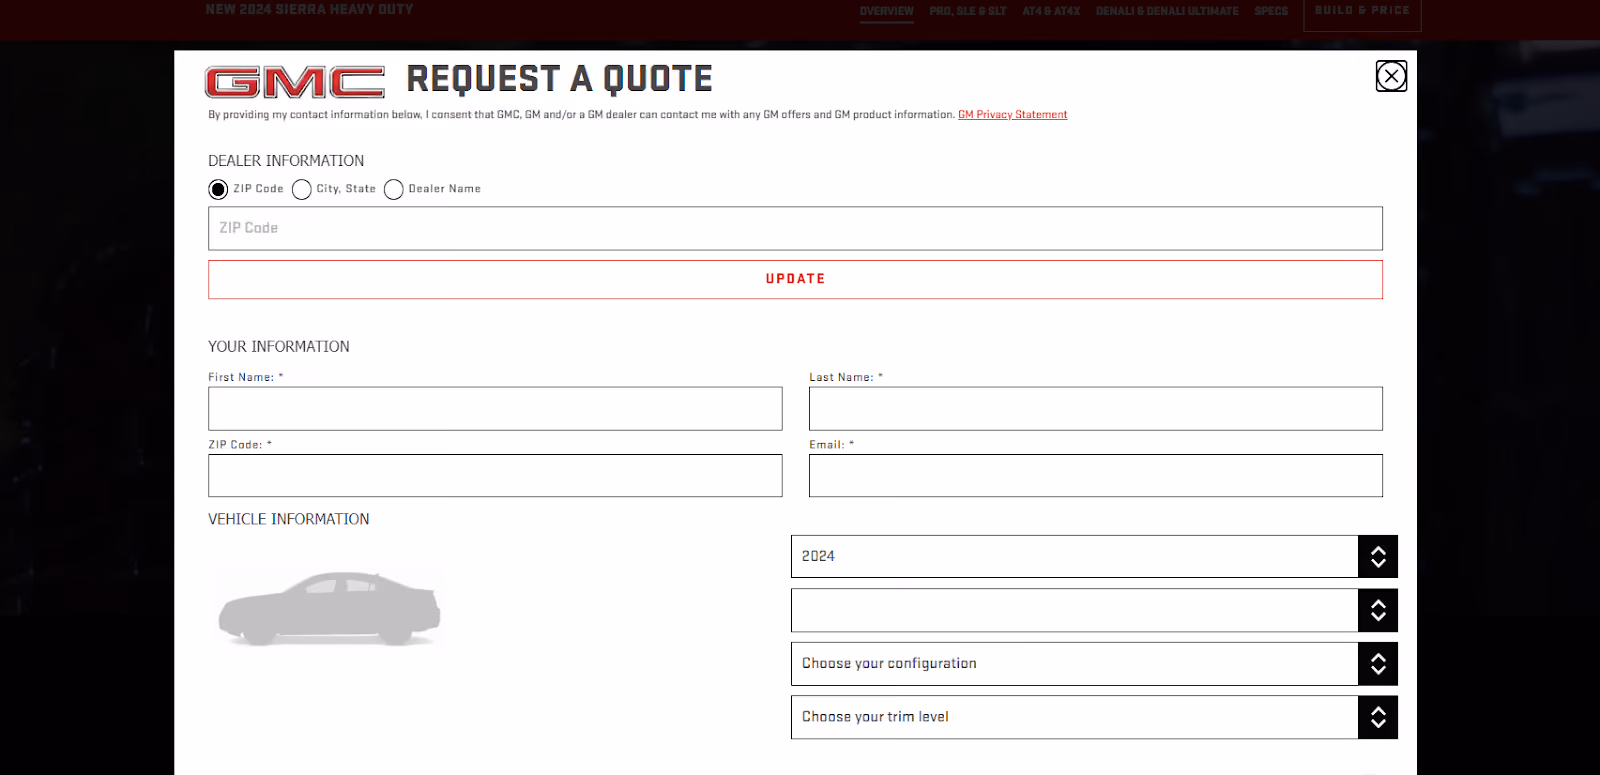Click the UPDATE button
This screenshot has width=1600, height=775.
[795, 279]
